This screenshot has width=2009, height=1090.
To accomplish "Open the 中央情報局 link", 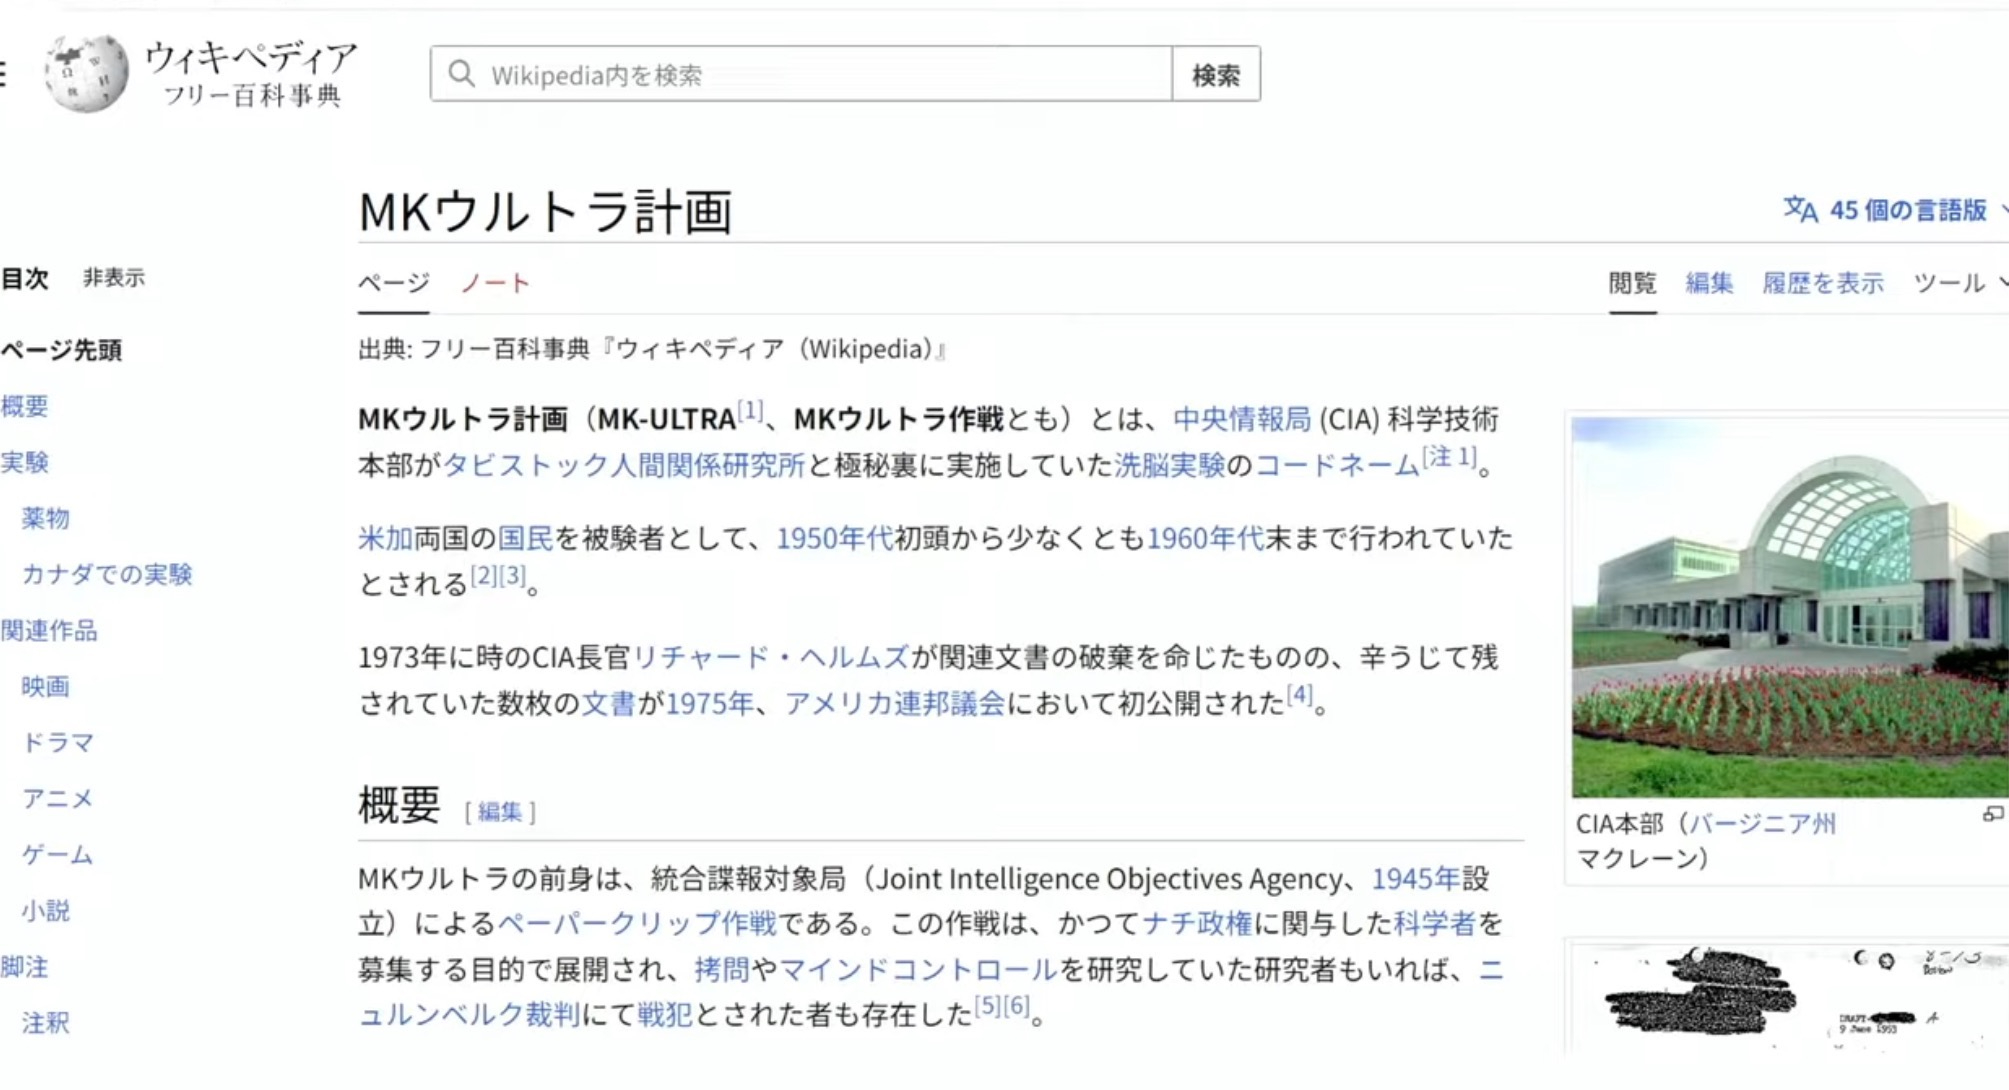I will tap(1241, 419).
